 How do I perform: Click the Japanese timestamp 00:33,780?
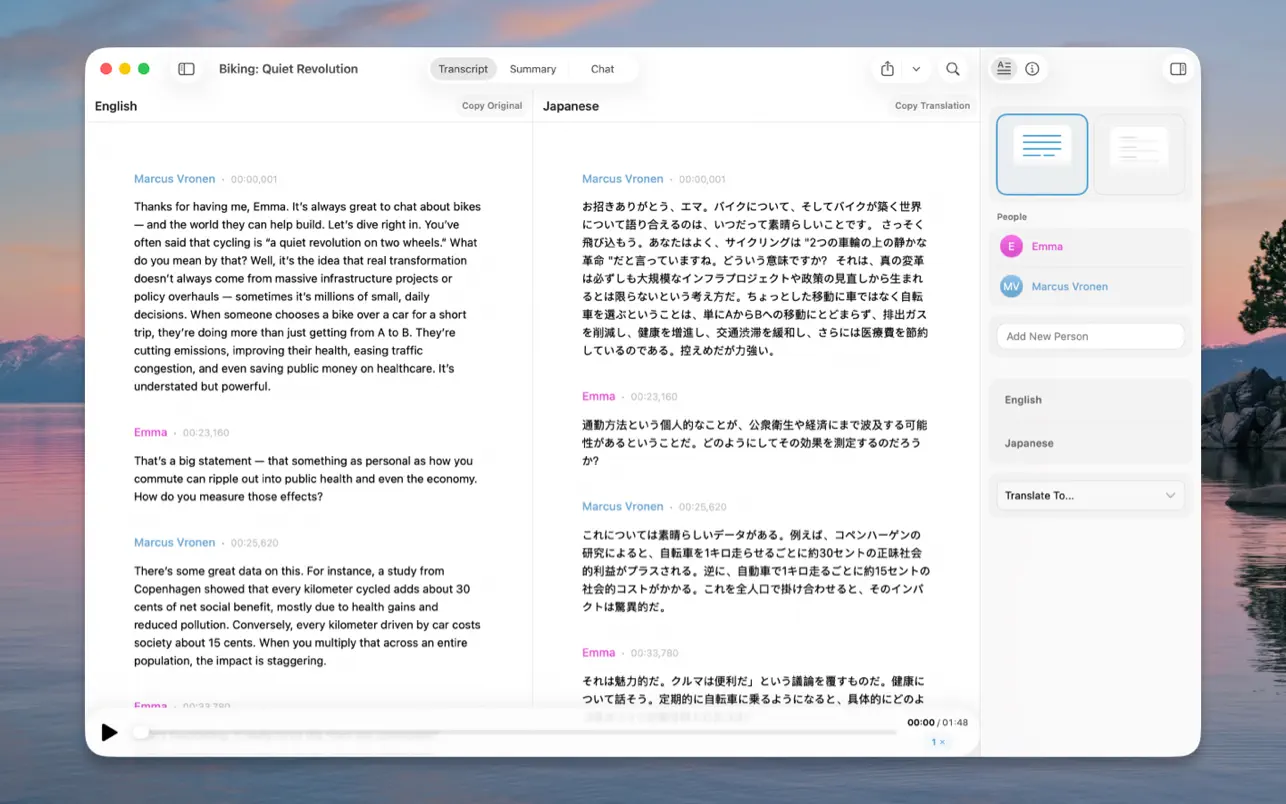tap(654, 653)
